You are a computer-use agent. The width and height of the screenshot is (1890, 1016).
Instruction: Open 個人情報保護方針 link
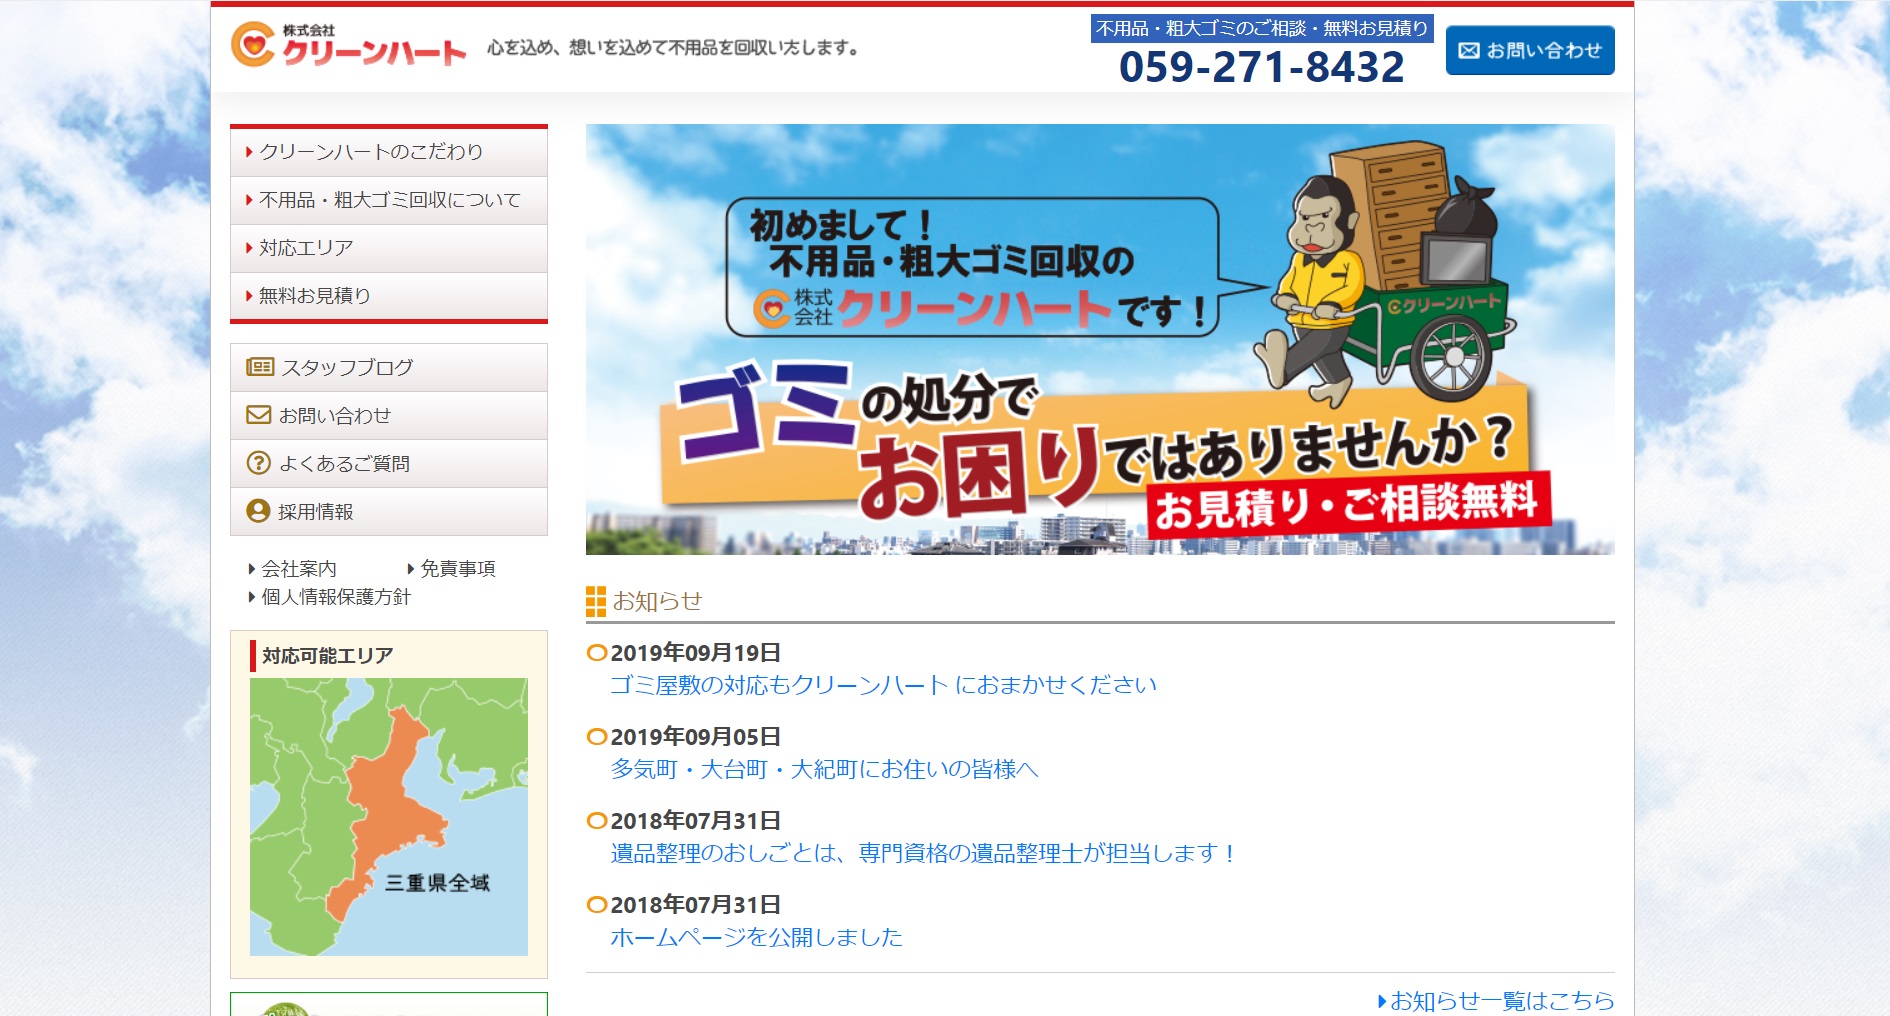click(335, 597)
